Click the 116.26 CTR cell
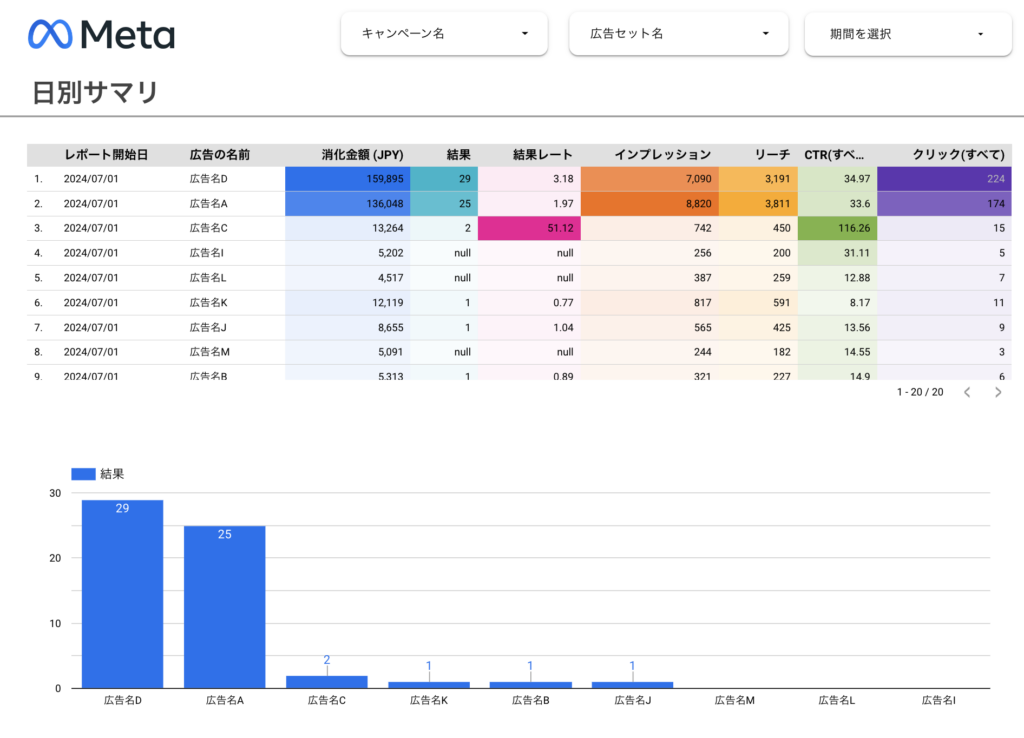1024x738 pixels. click(x=836, y=228)
